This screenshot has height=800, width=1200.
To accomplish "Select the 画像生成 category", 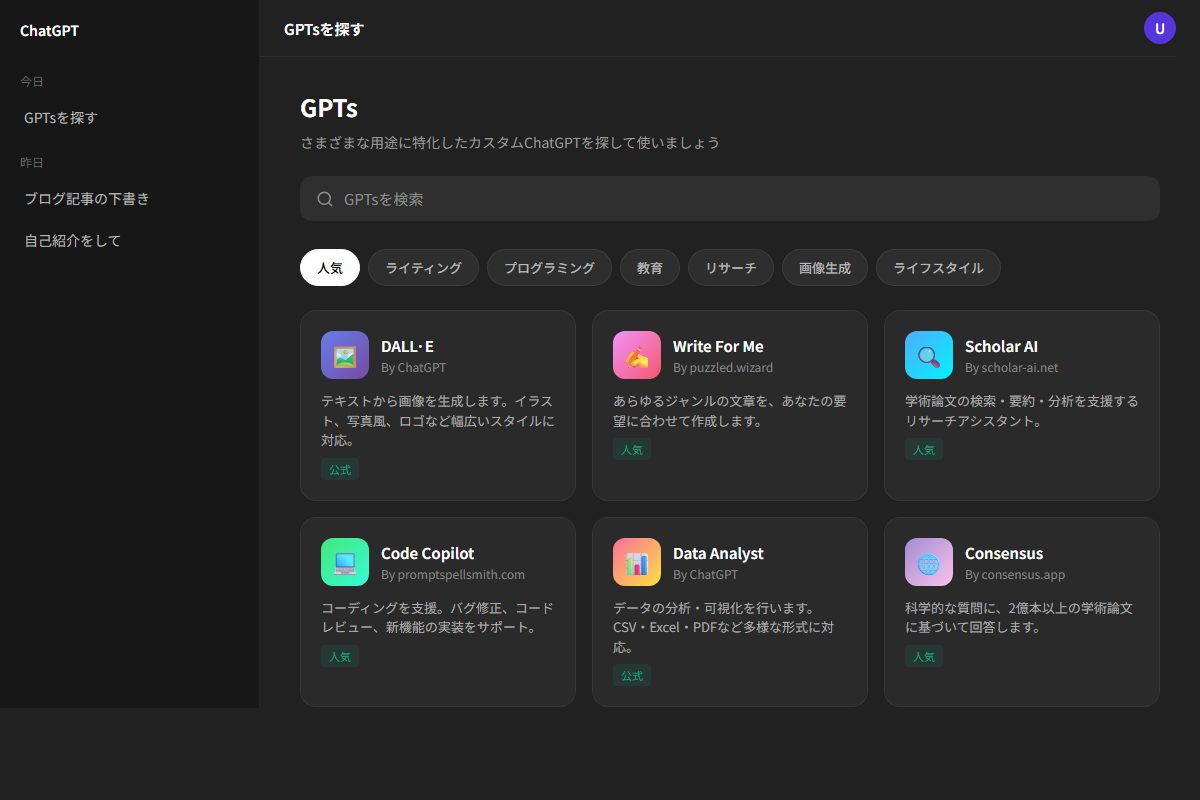I will click(824, 267).
